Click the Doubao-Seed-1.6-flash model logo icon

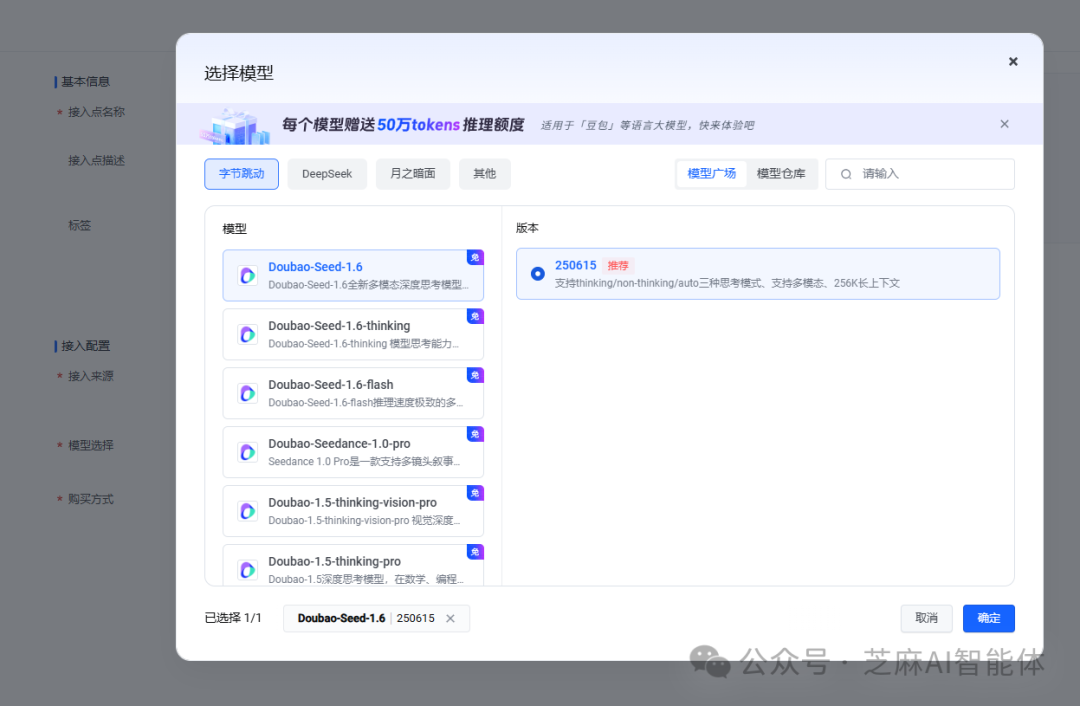pos(247,393)
